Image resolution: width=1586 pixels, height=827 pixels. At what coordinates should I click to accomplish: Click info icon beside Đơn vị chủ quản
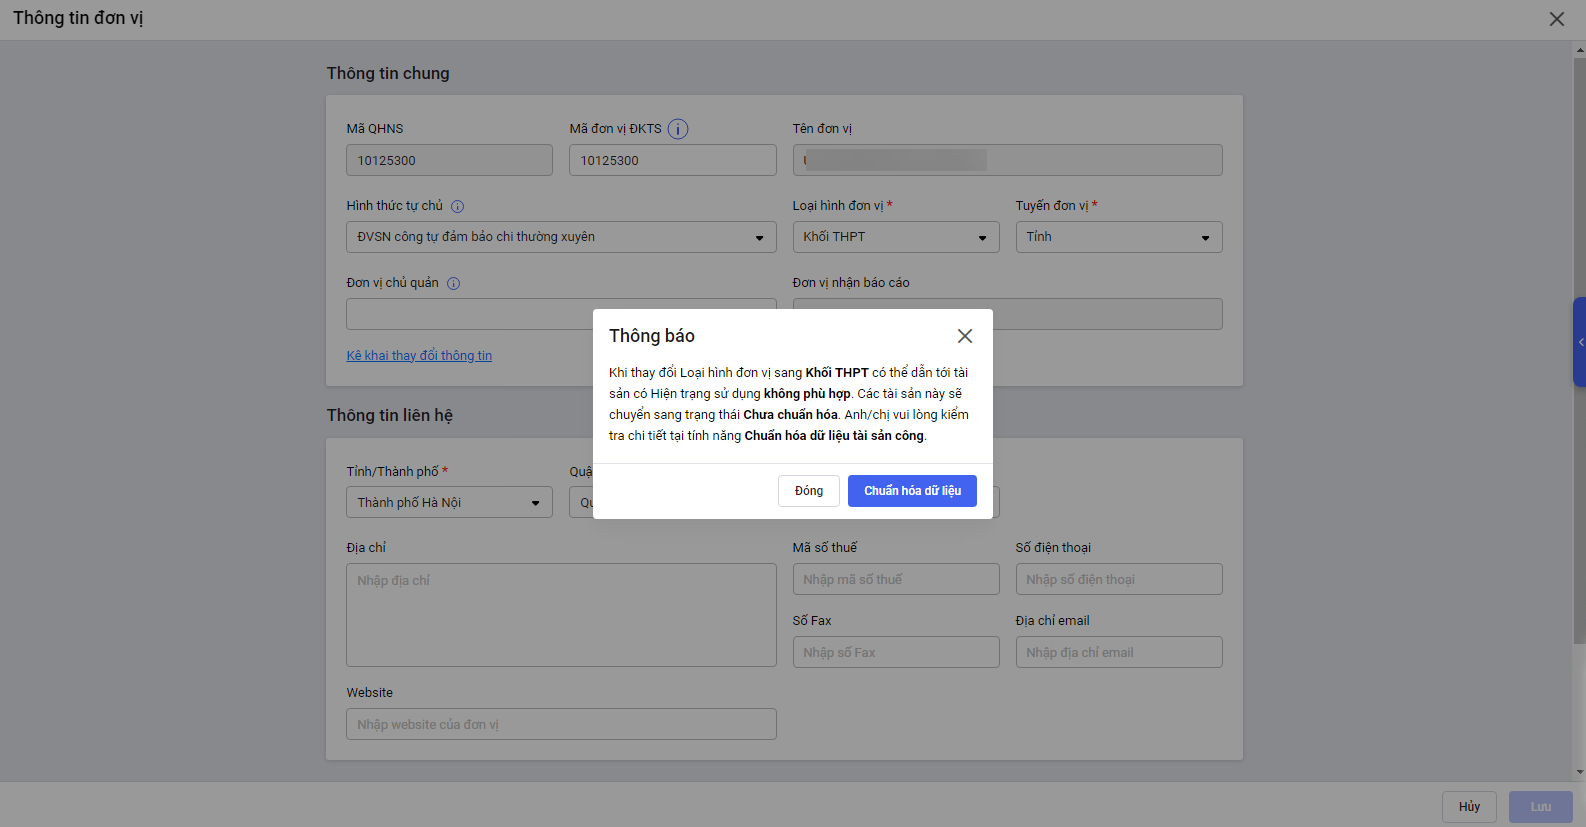click(x=453, y=284)
